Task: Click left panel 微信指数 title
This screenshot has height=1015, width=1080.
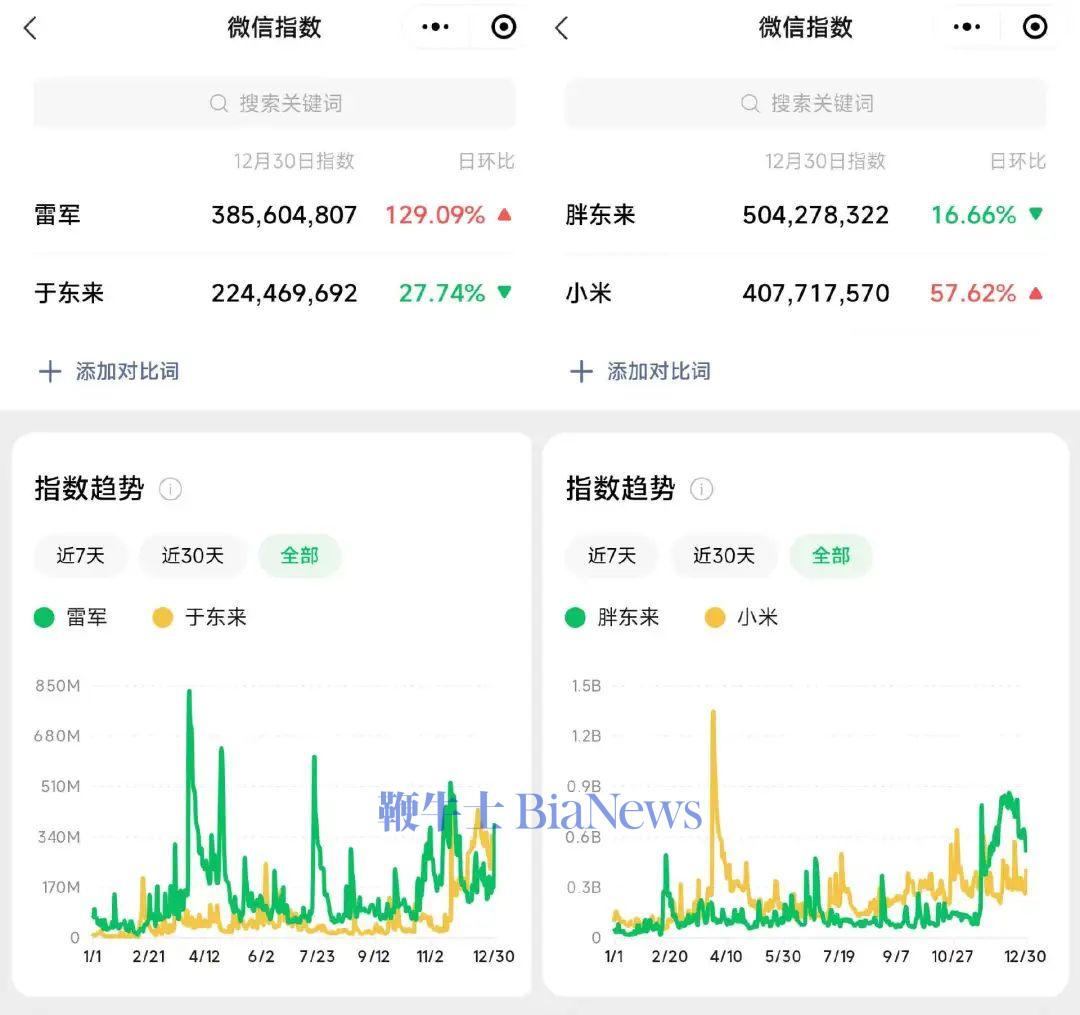Action: [x=275, y=28]
